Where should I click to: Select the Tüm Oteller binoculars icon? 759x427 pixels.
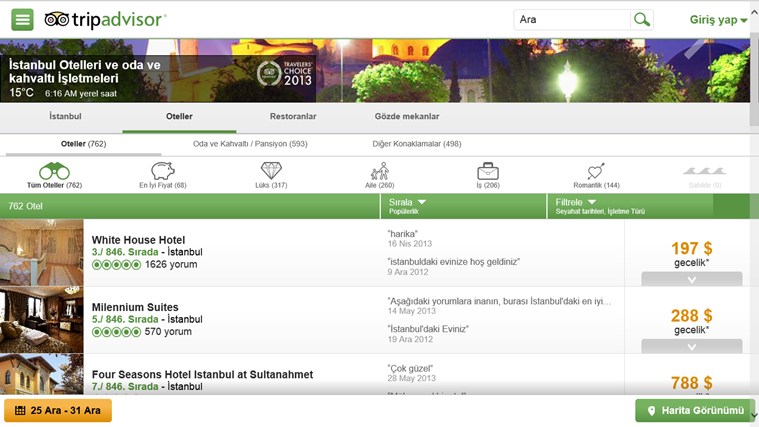coord(54,171)
